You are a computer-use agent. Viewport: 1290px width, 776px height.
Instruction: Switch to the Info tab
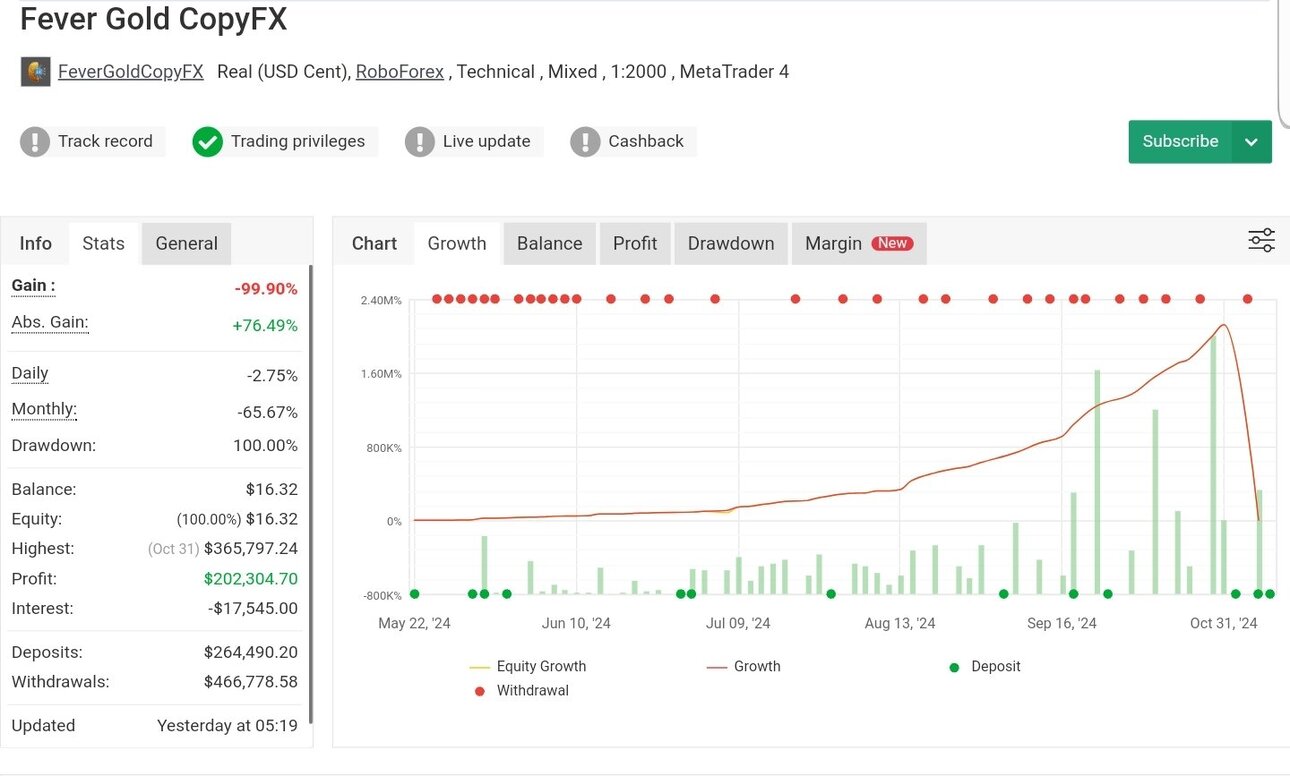[36, 243]
